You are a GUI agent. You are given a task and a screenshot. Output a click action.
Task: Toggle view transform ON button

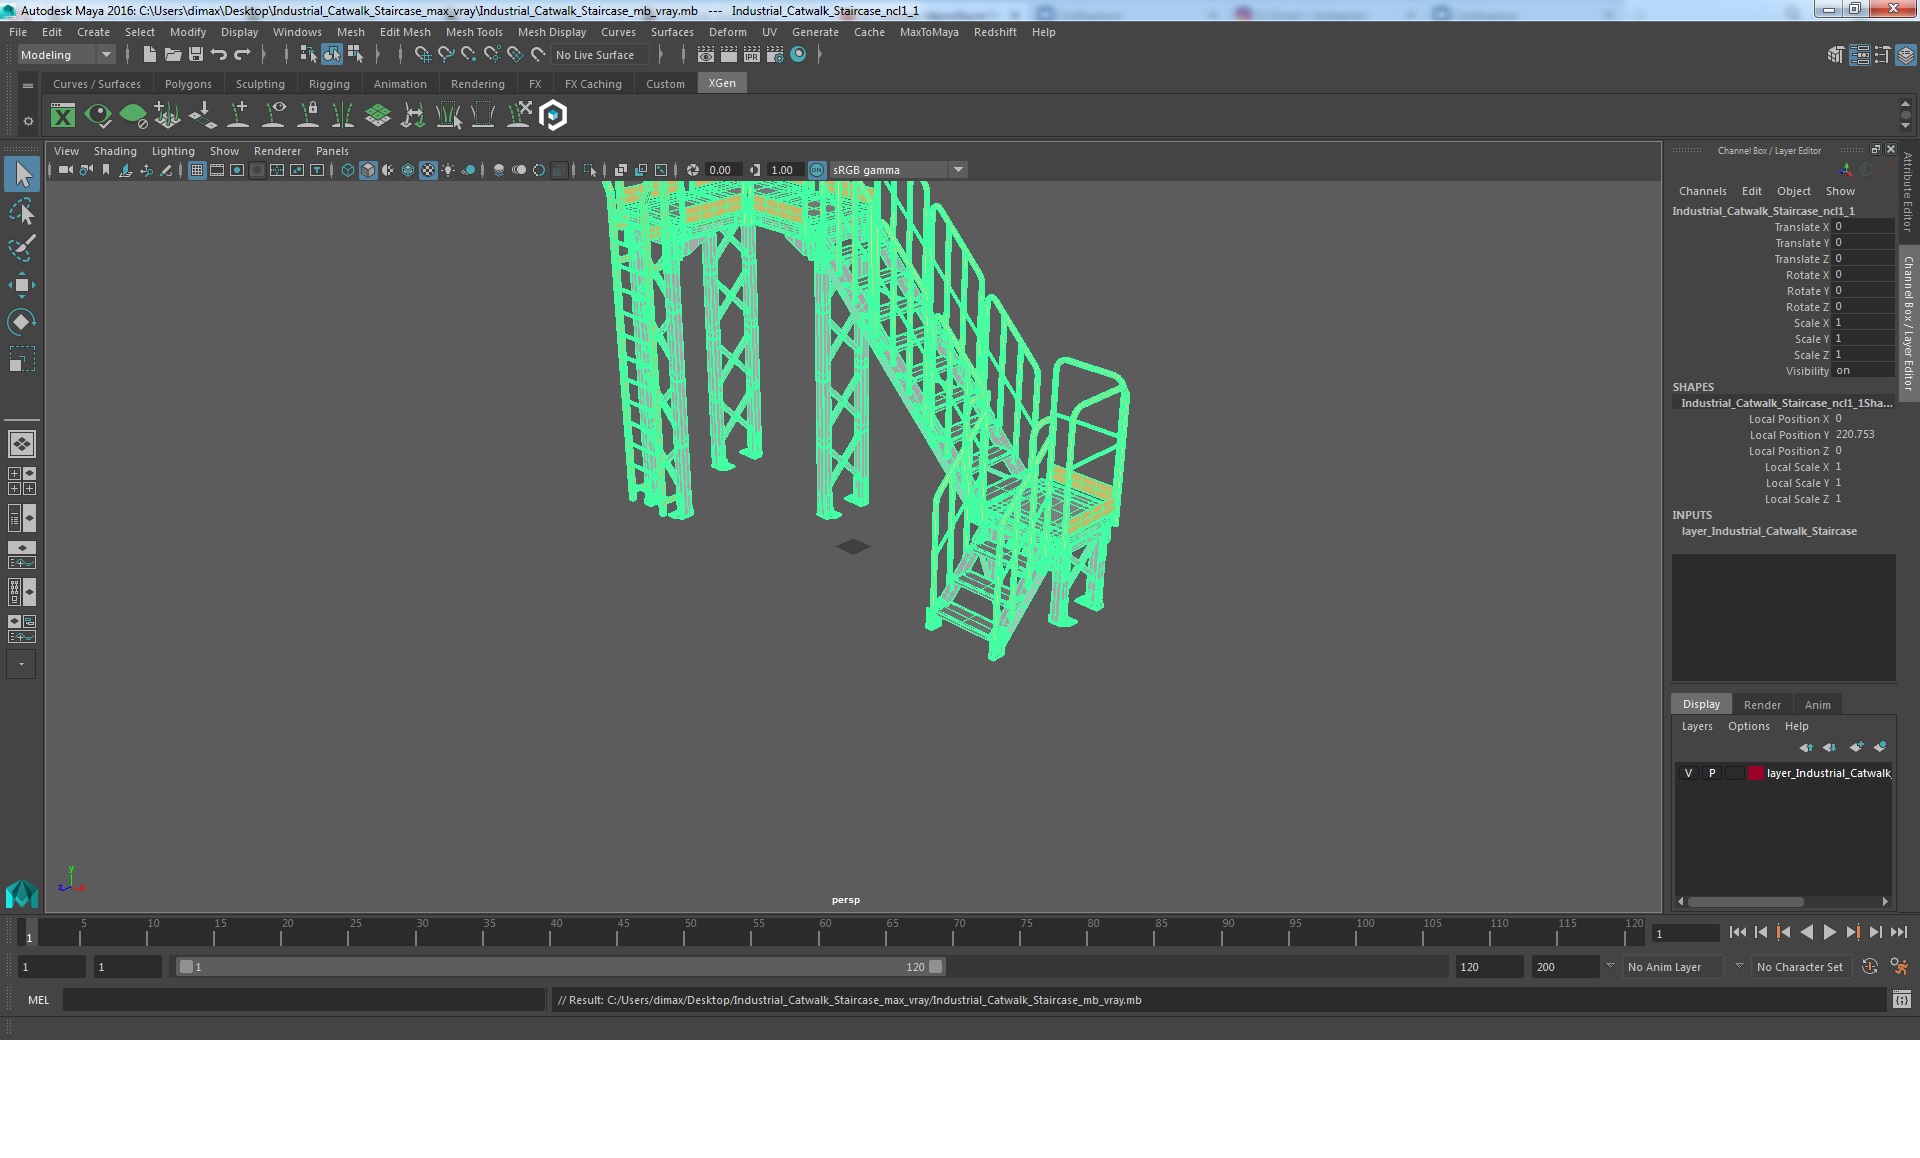tap(817, 170)
